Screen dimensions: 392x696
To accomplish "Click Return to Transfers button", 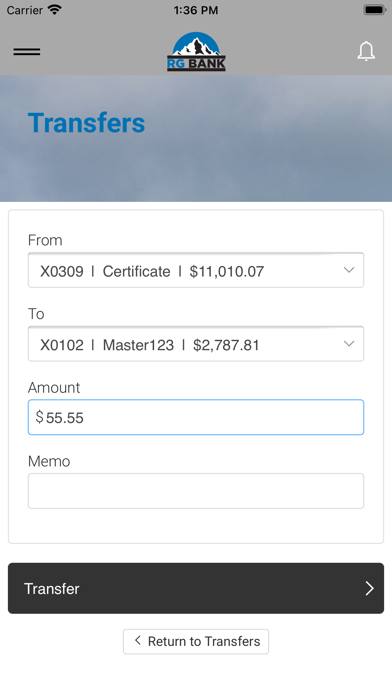I will tap(196, 641).
